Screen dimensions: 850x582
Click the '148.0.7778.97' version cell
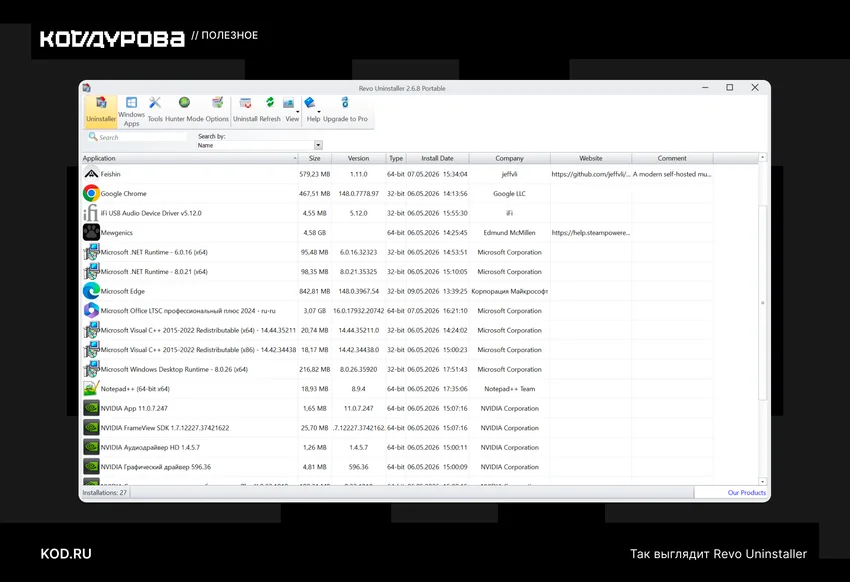358,193
